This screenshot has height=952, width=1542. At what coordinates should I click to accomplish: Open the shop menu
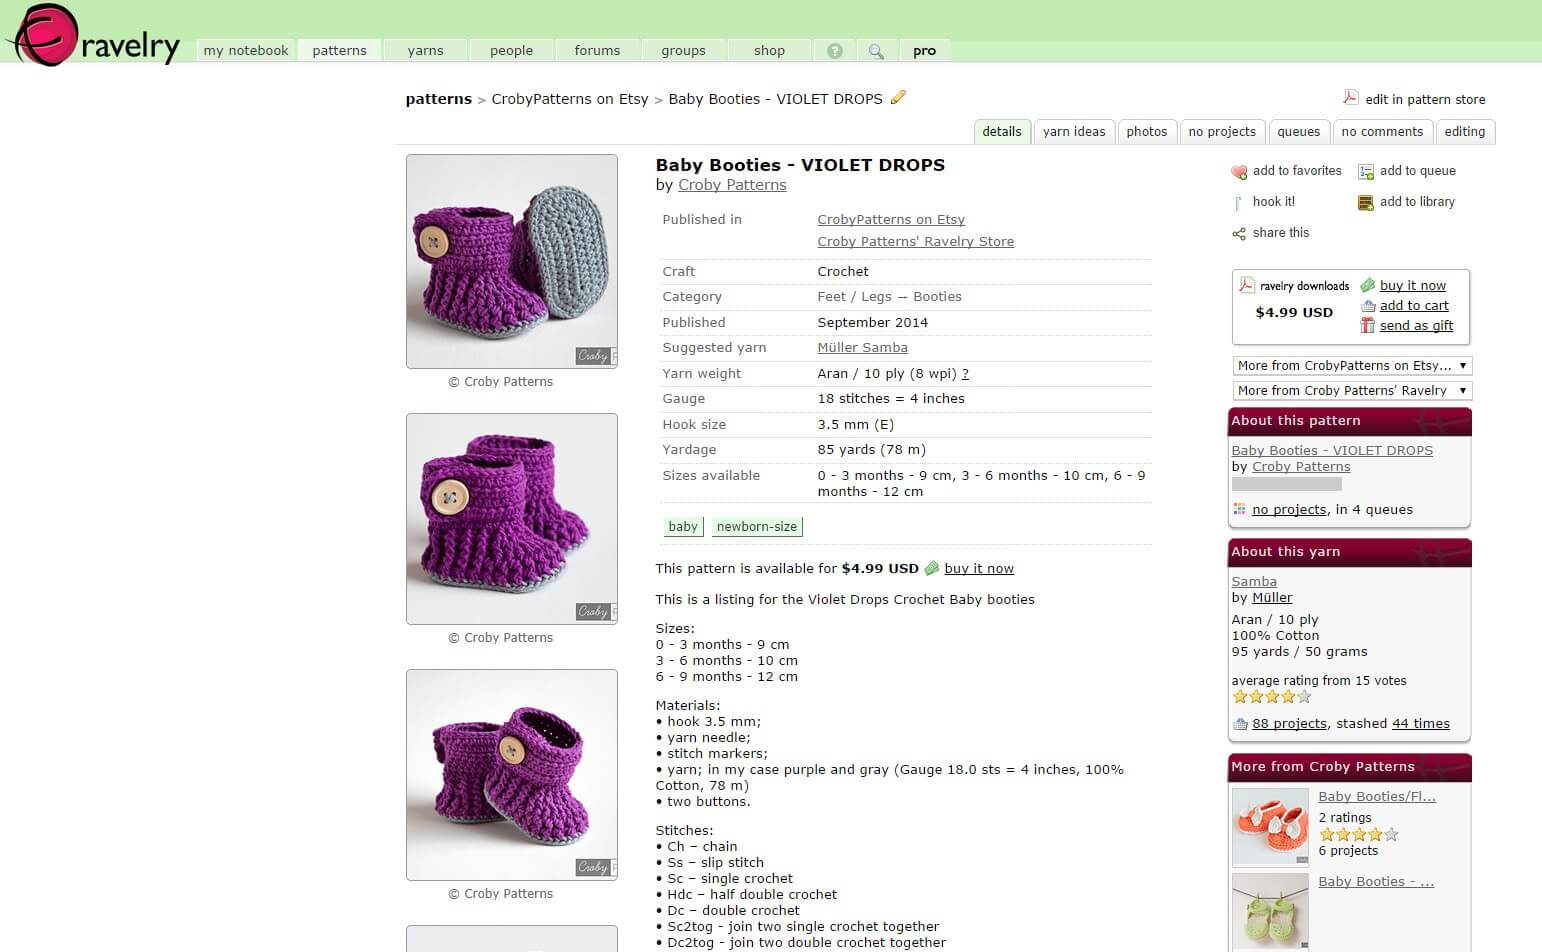point(769,51)
